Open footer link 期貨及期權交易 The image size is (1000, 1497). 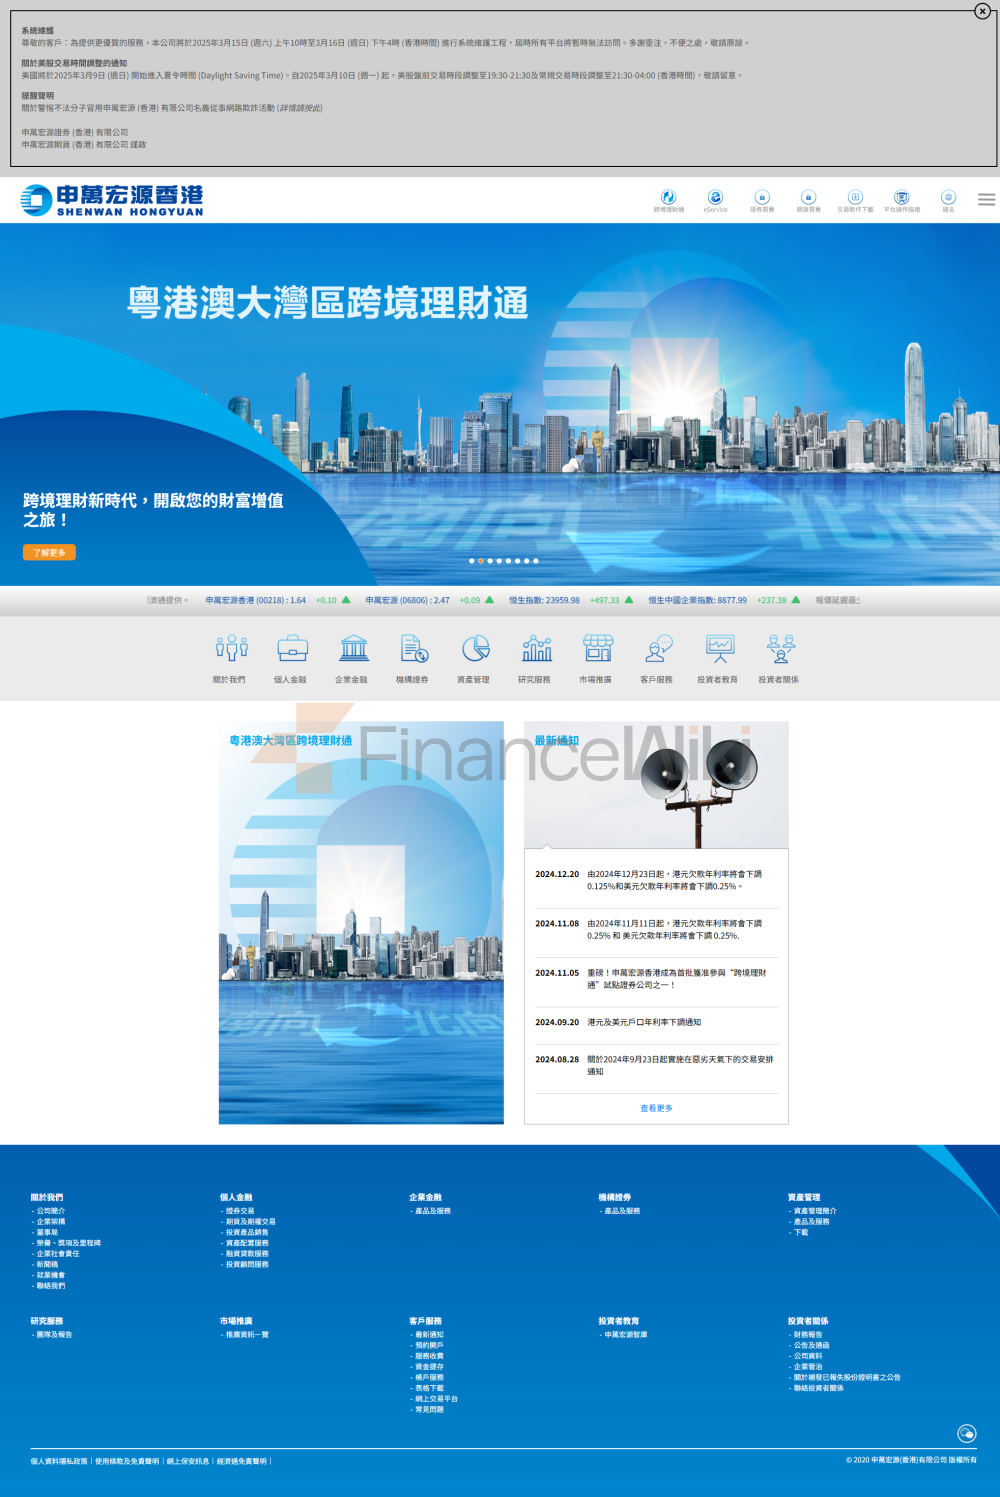coord(250,1222)
